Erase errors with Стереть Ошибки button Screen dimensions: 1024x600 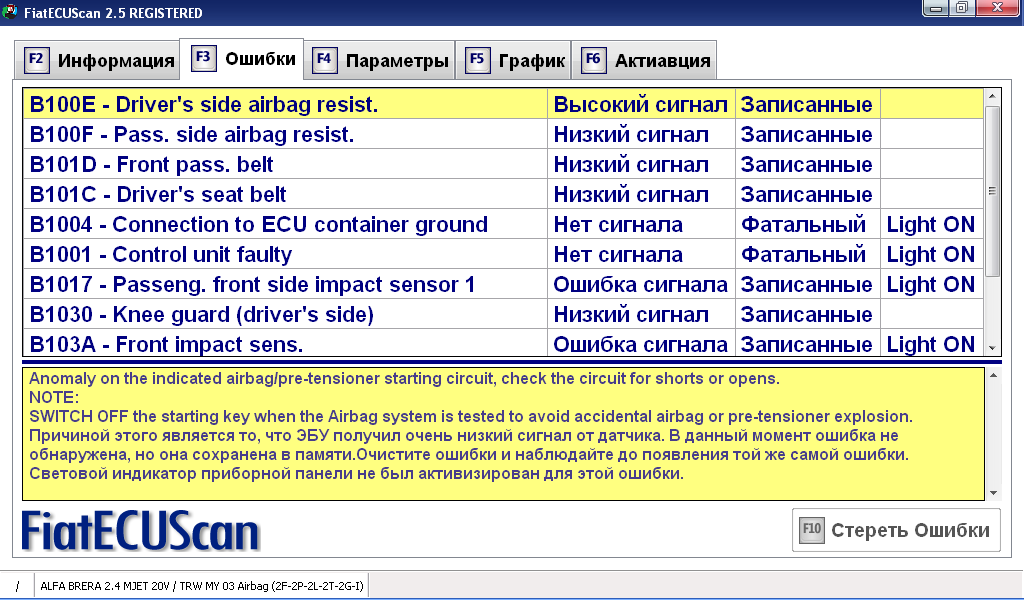(896, 529)
